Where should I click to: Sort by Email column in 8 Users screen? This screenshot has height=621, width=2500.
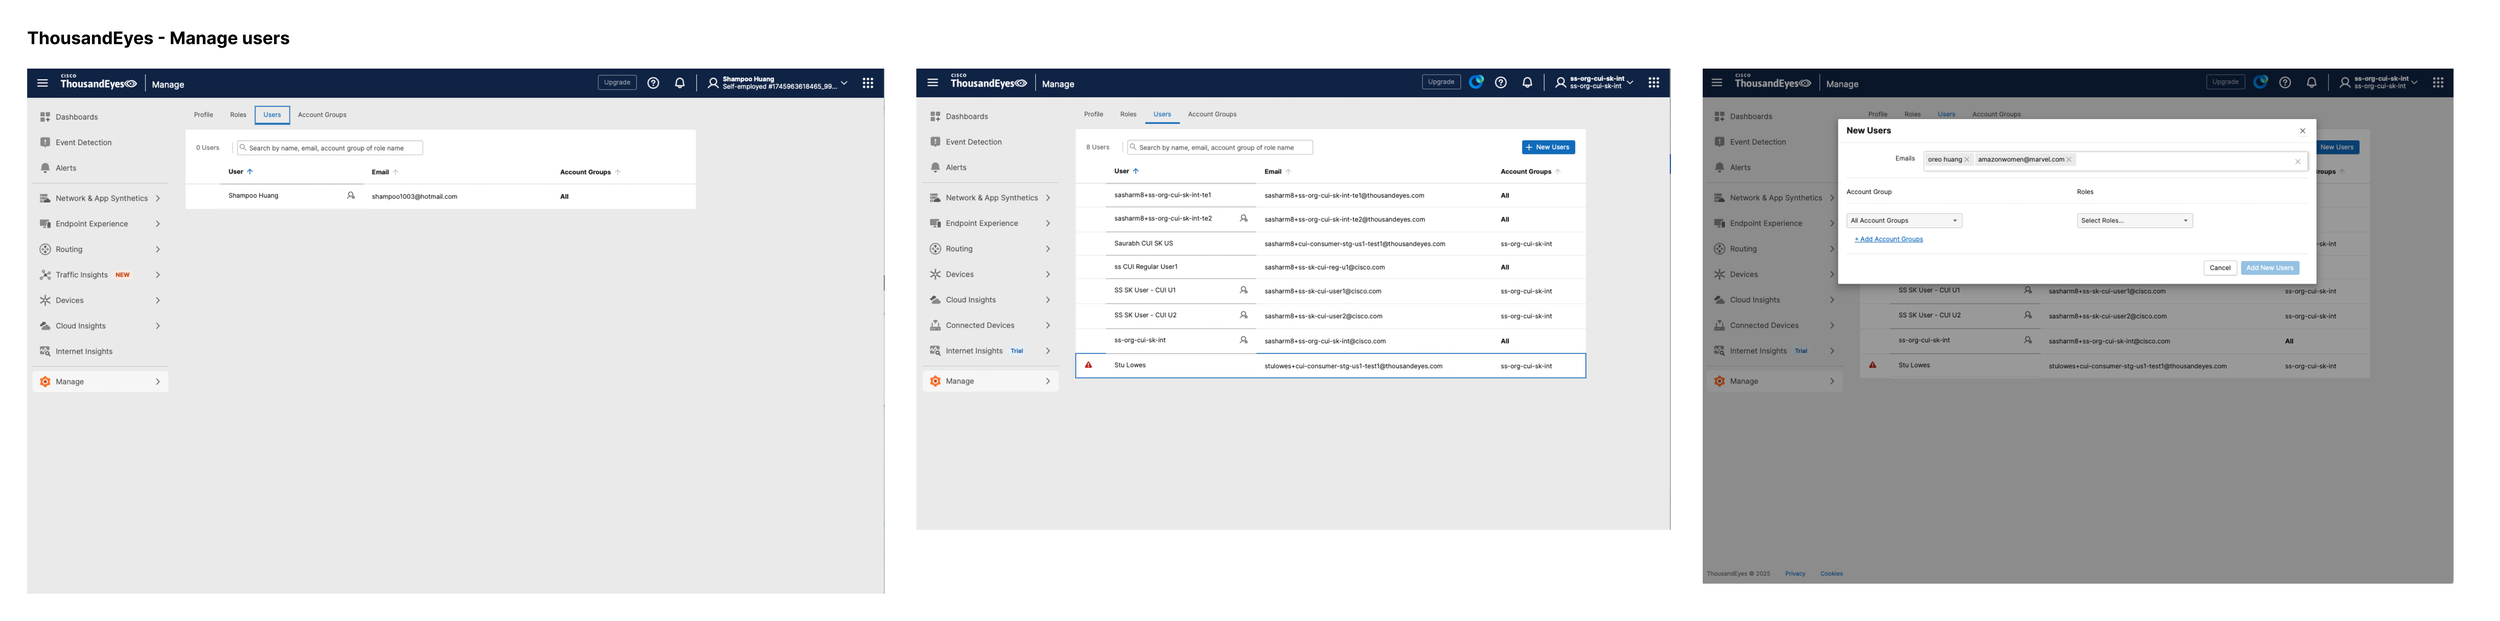tap(1277, 172)
